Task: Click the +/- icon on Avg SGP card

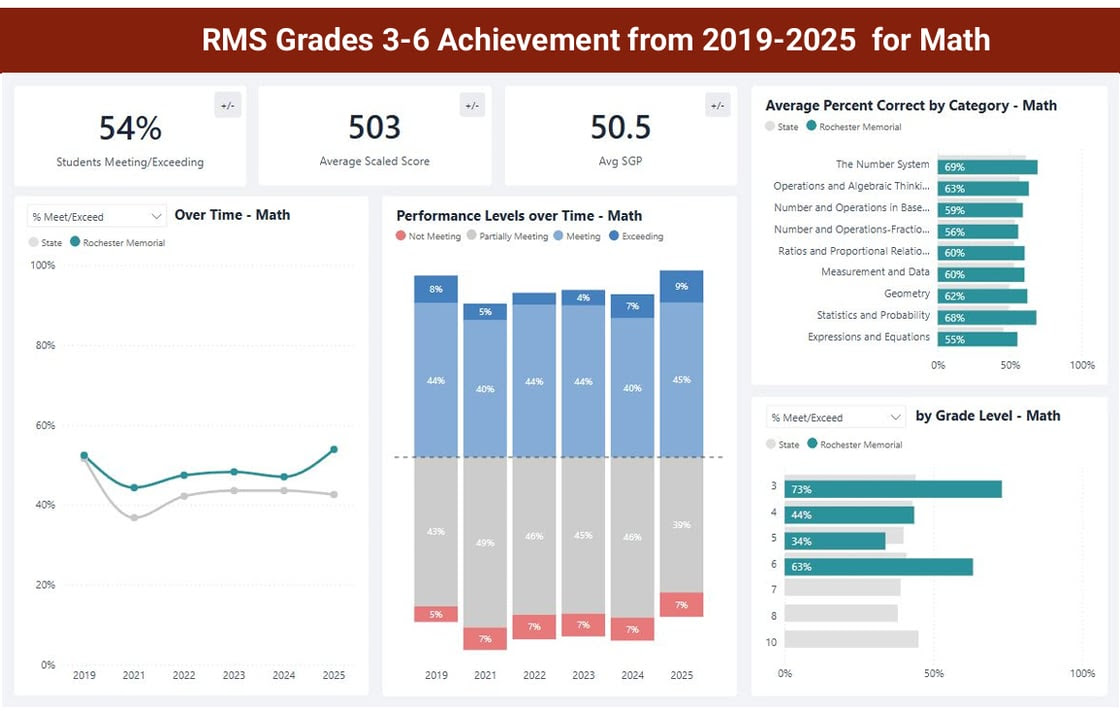Action: pos(717,106)
